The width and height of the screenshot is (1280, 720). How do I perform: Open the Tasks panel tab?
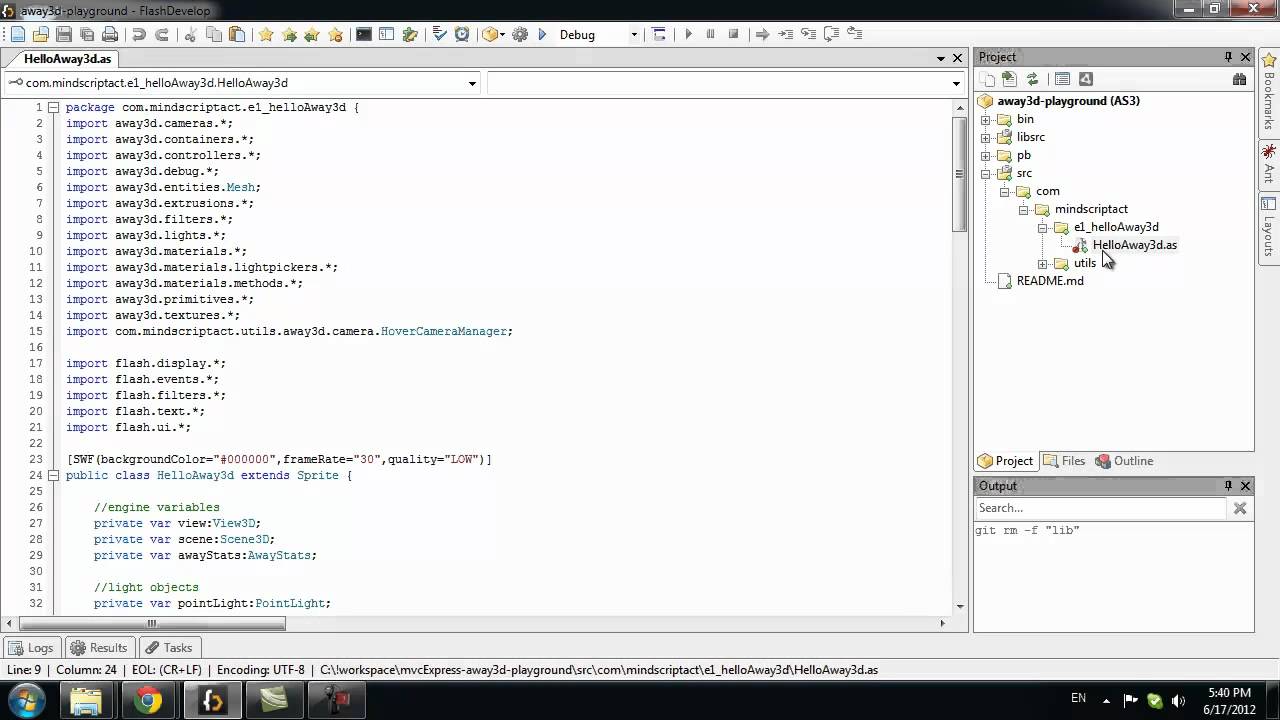[168, 648]
